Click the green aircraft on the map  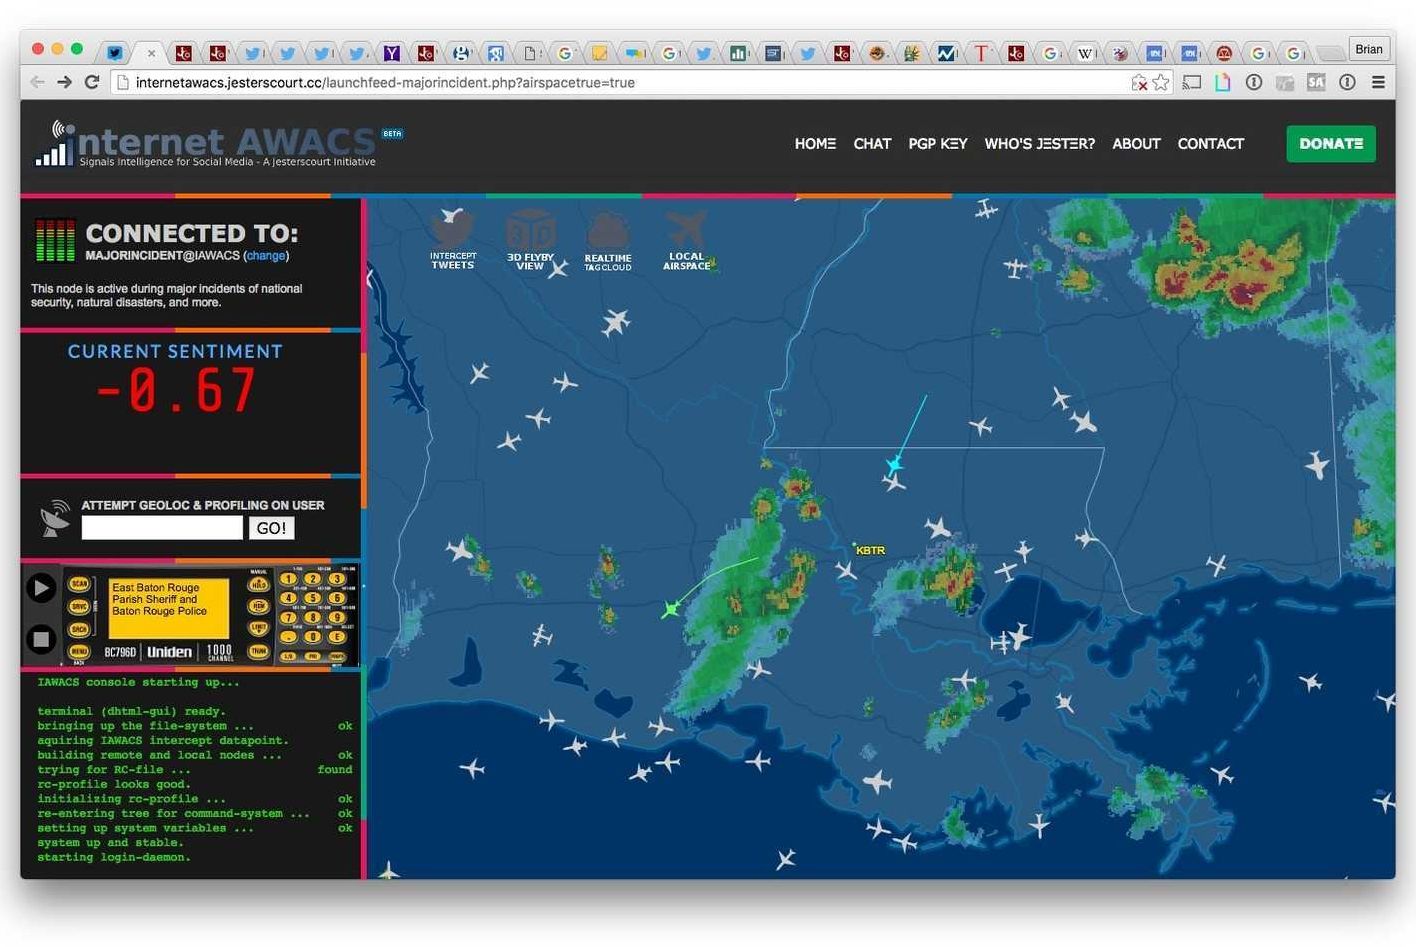pyautogui.click(x=671, y=608)
